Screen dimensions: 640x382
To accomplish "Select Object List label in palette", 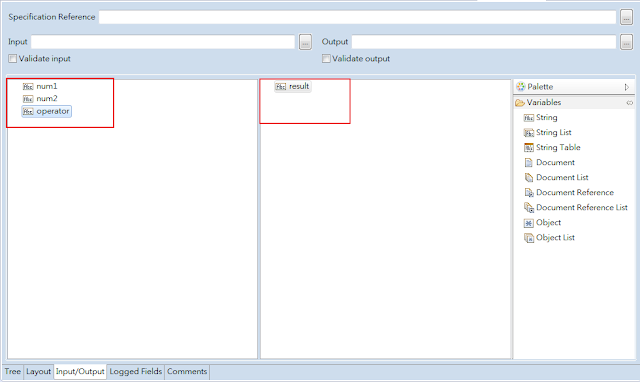I will [x=555, y=238].
